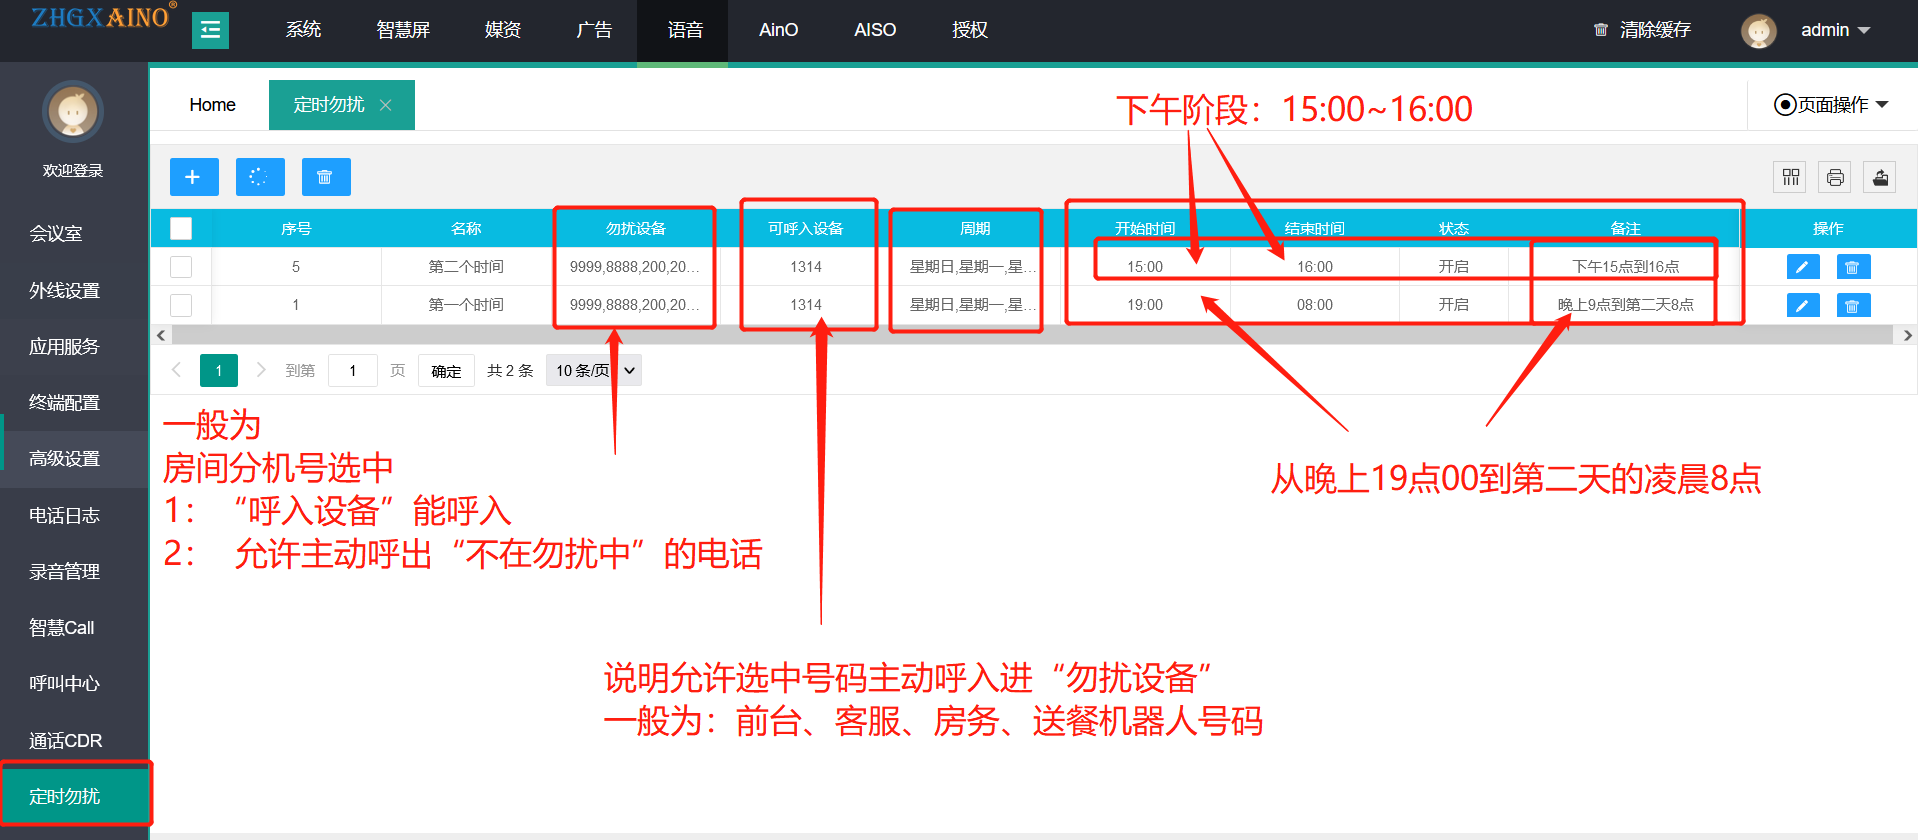Open the Home tab
Image resolution: width=1918 pixels, height=840 pixels.
[x=212, y=105]
